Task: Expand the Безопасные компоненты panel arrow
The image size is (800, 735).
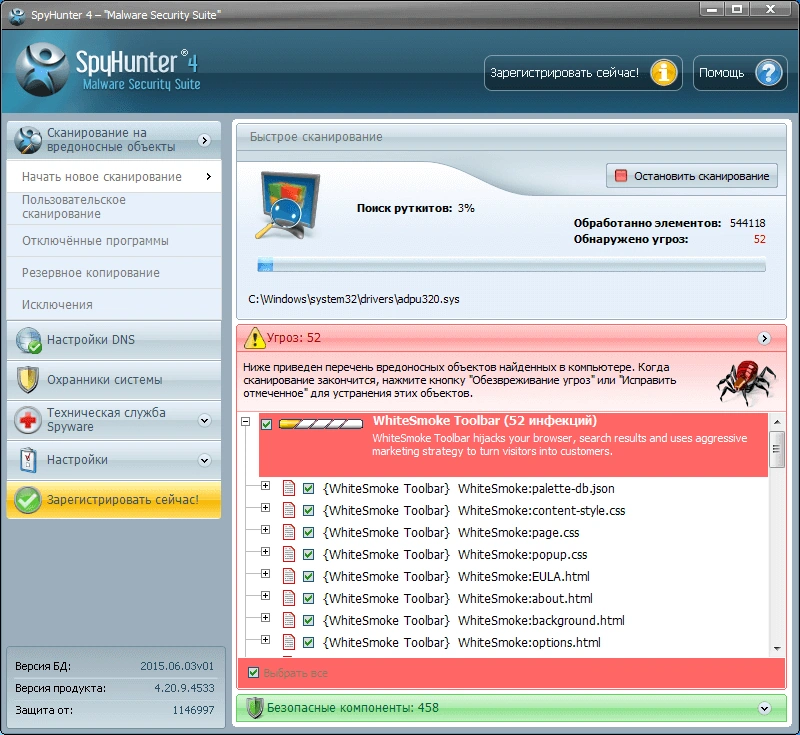Action: point(764,708)
